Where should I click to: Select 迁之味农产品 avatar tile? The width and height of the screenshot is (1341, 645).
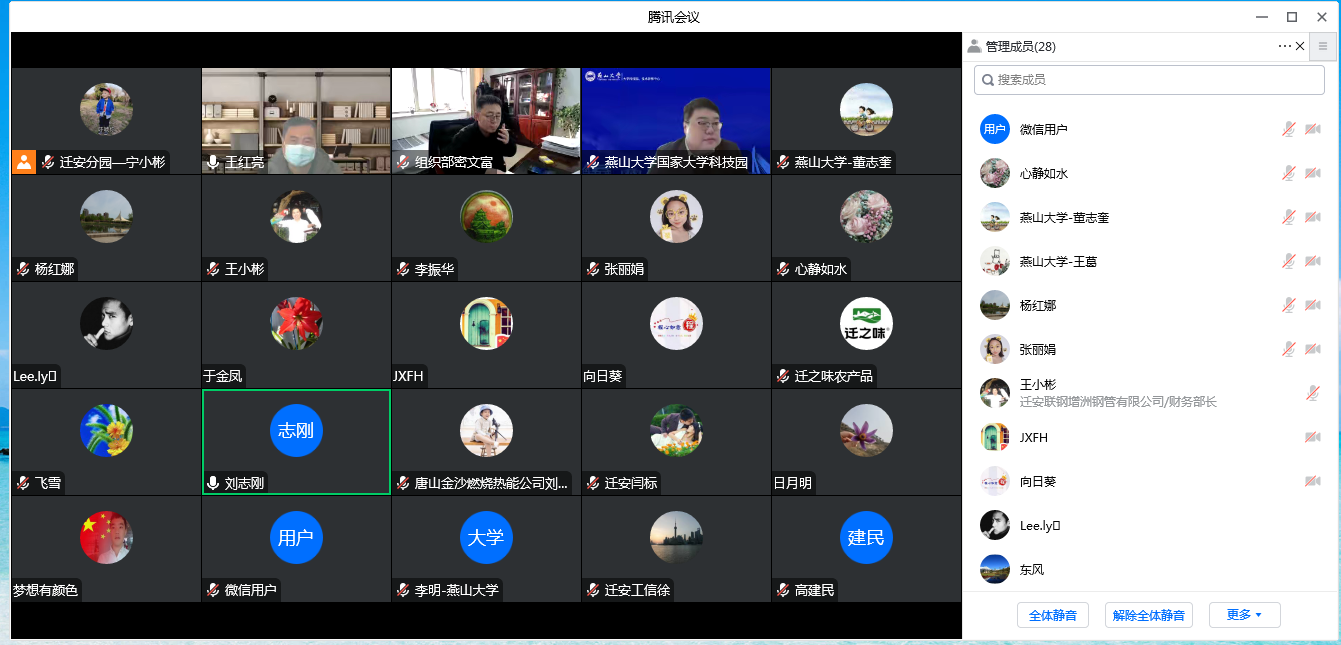tap(866, 335)
